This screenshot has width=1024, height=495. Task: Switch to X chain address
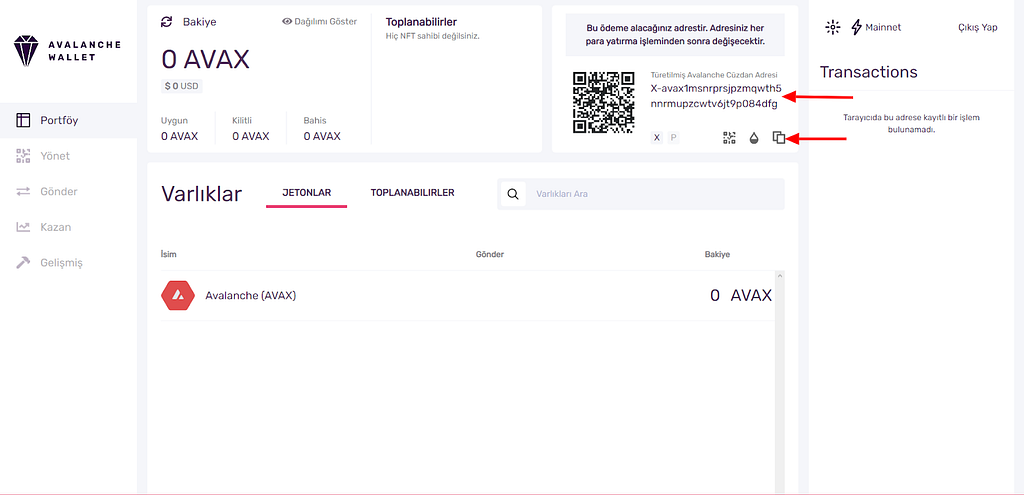point(657,138)
